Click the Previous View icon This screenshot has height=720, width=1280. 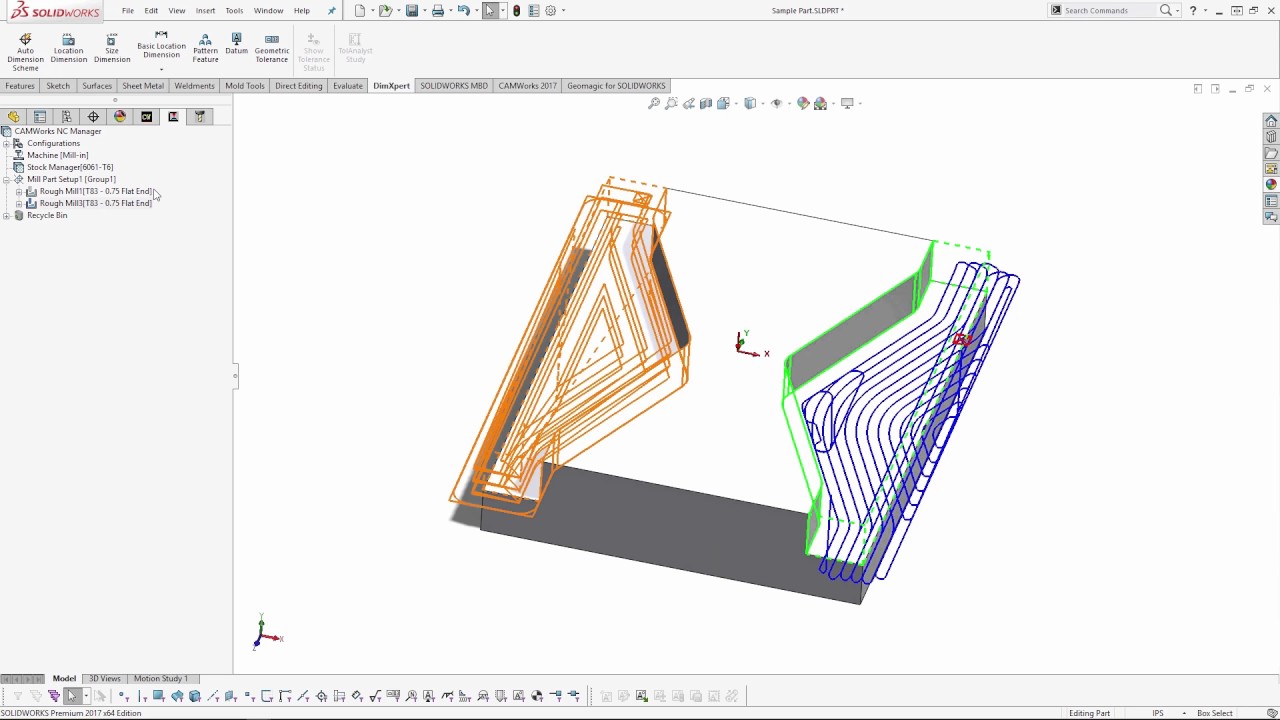tap(689, 103)
